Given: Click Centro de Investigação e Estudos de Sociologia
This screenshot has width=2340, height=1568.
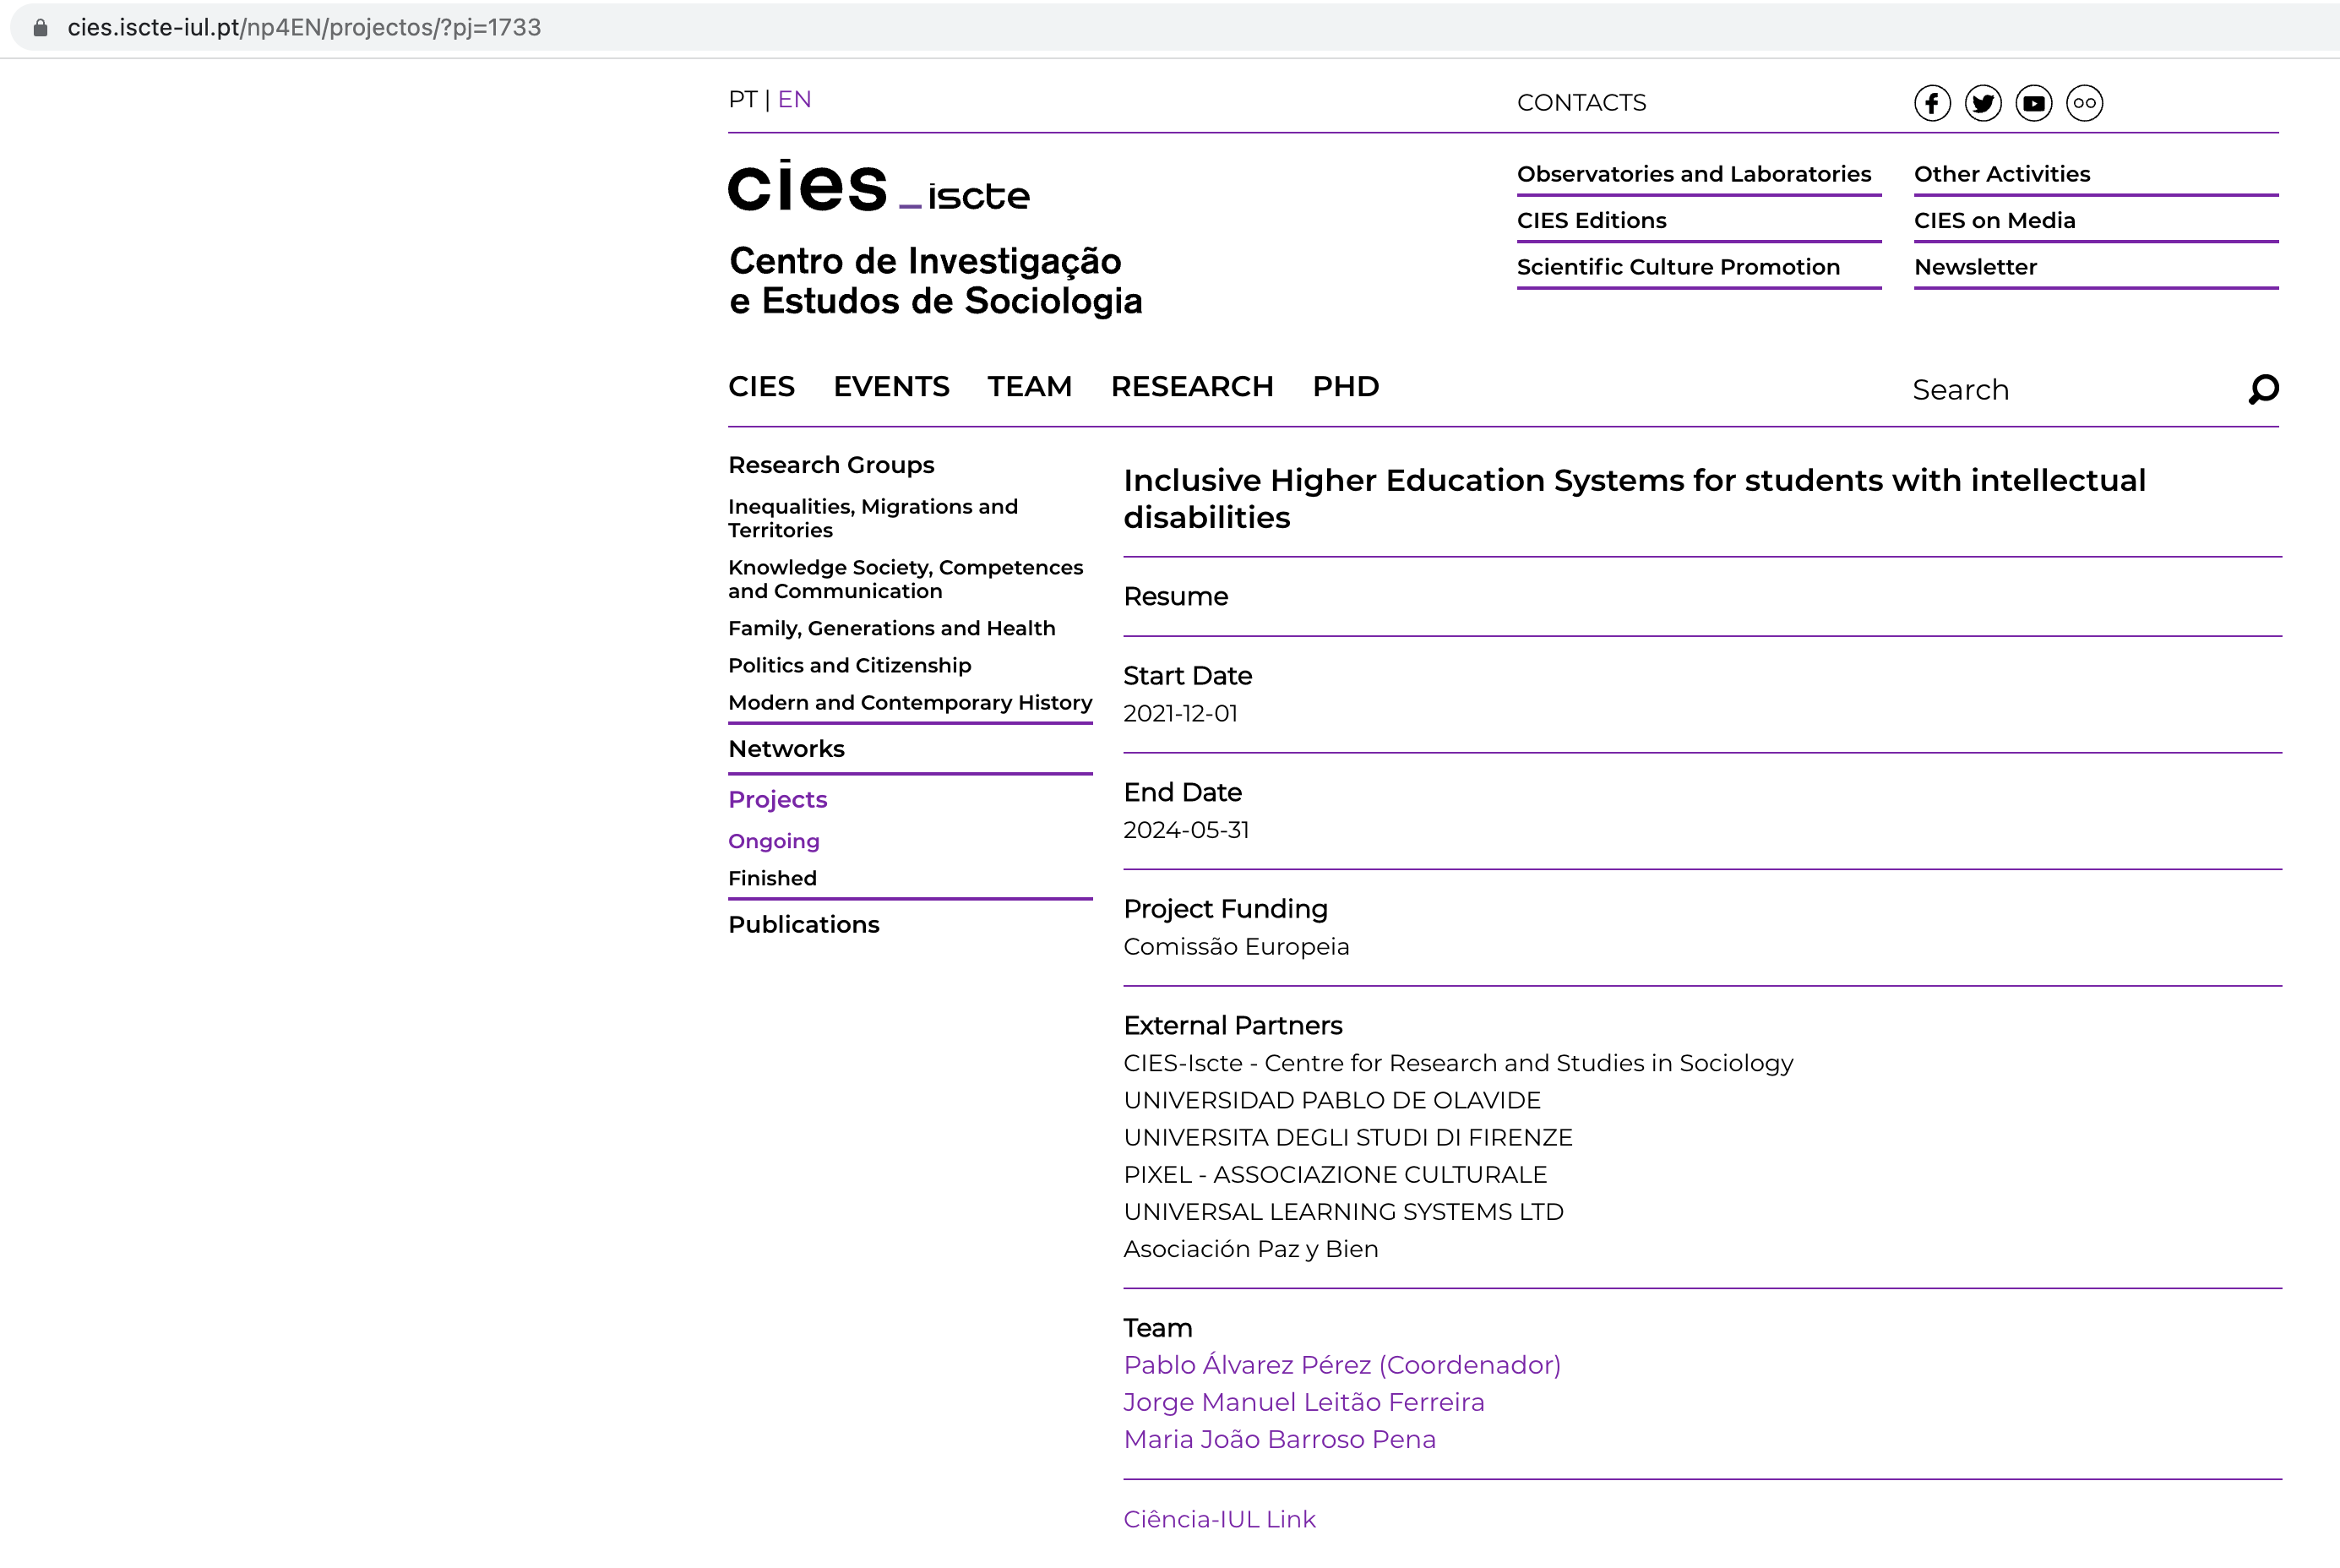Looking at the screenshot, I should coord(935,281).
